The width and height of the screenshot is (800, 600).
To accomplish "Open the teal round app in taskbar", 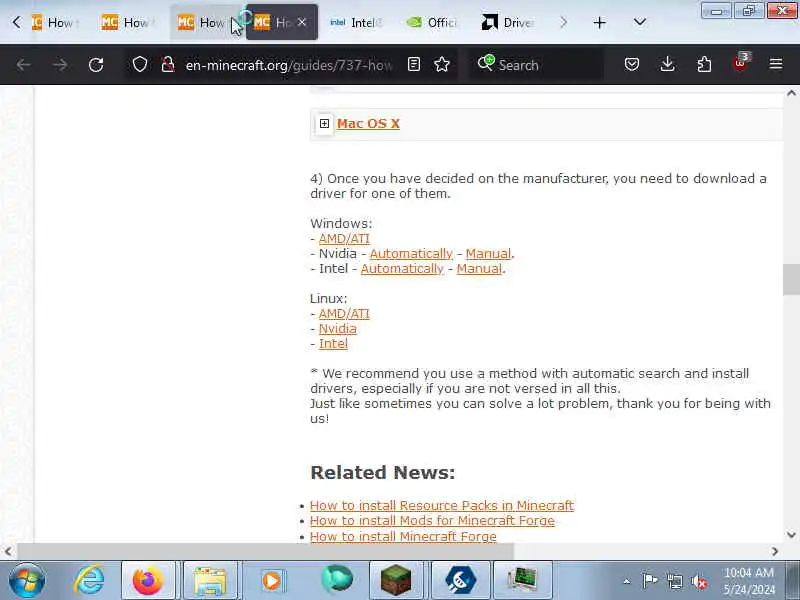I will pyautogui.click(x=337, y=579).
